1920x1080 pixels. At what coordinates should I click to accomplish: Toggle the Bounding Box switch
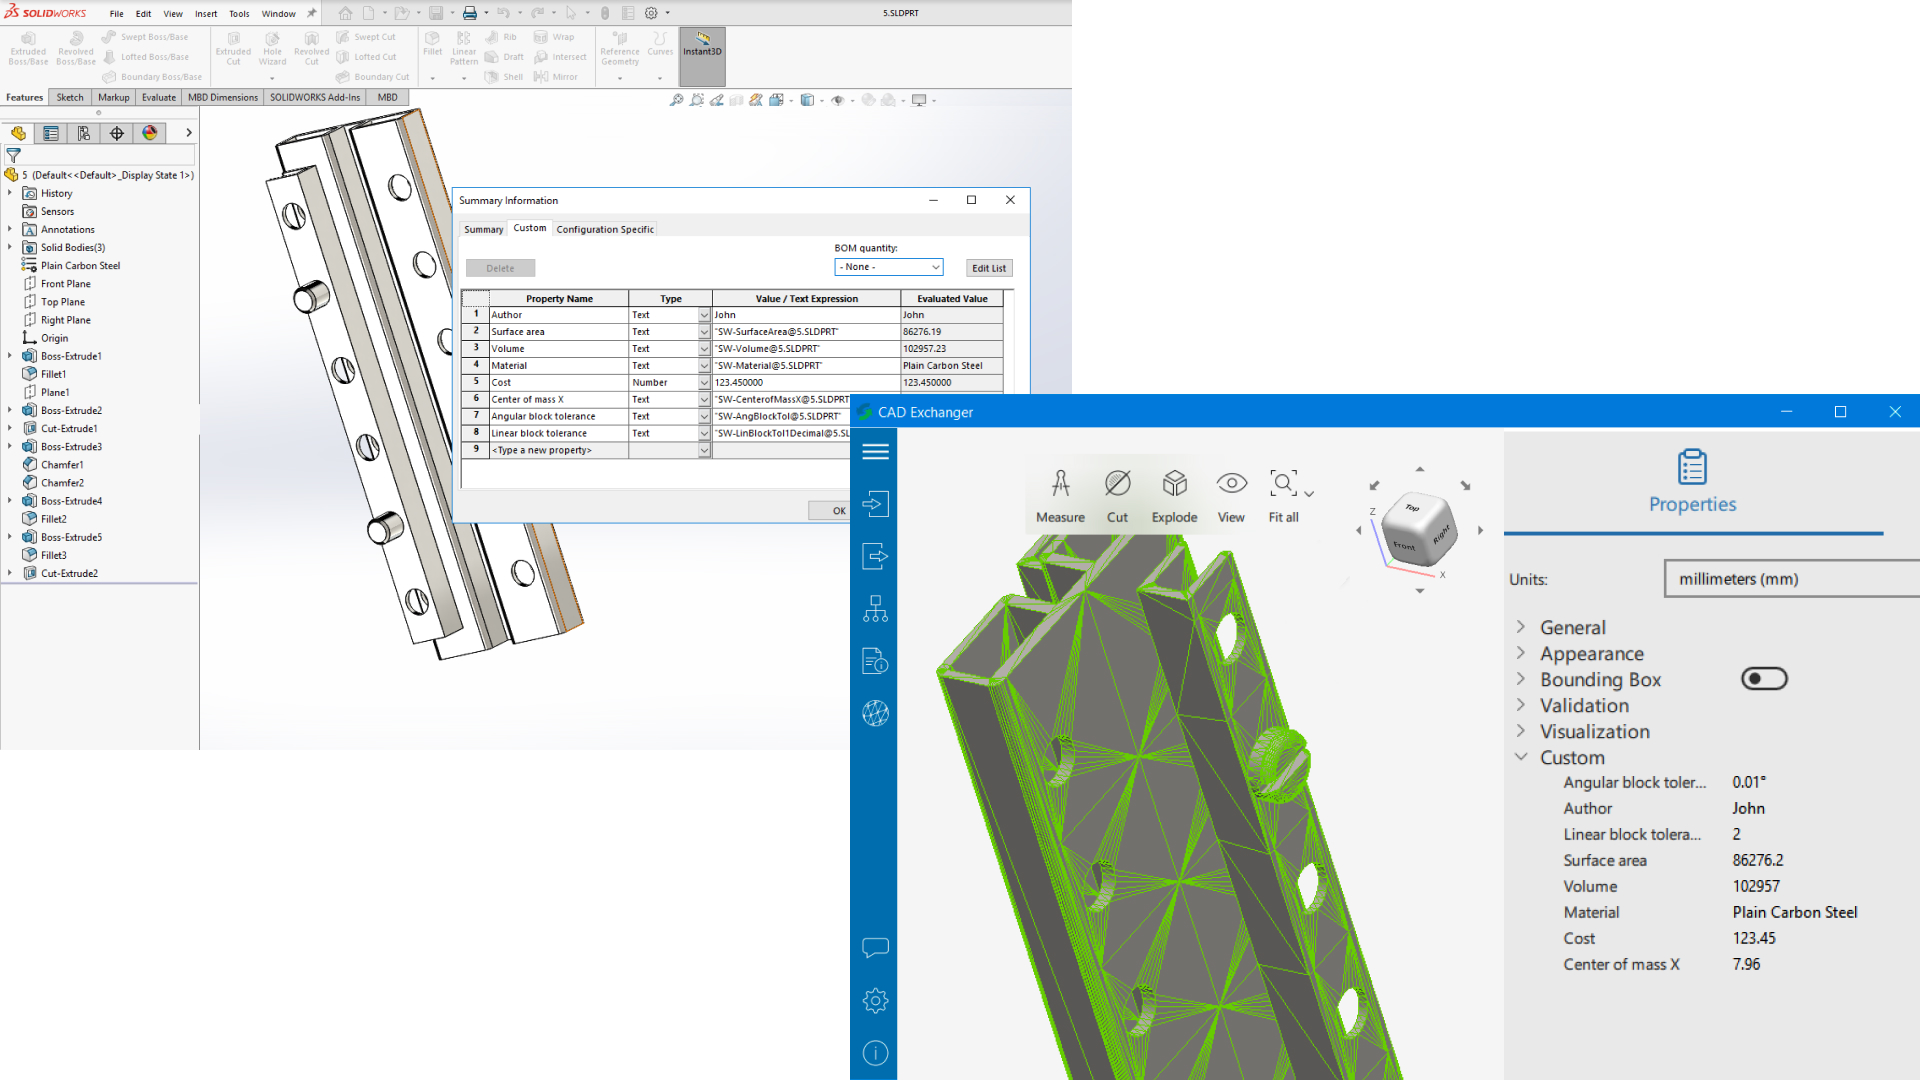coord(1764,679)
